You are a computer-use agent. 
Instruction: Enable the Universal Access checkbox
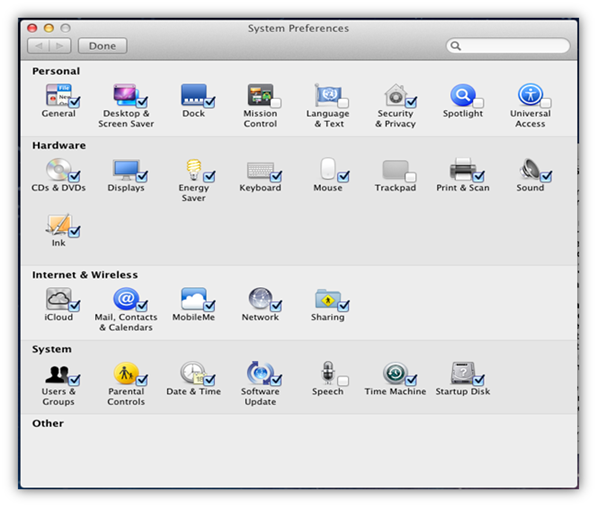point(546,103)
